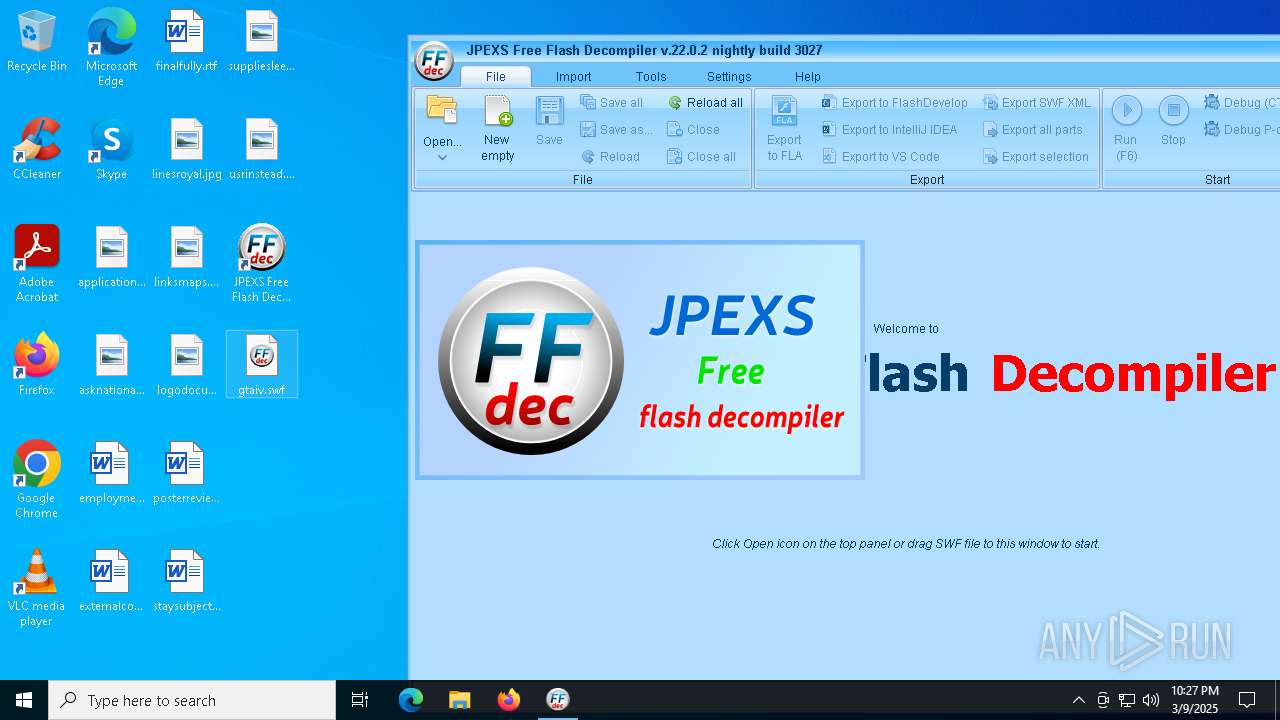Select finalfully.rtf desktop file

click(x=186, y=41)
